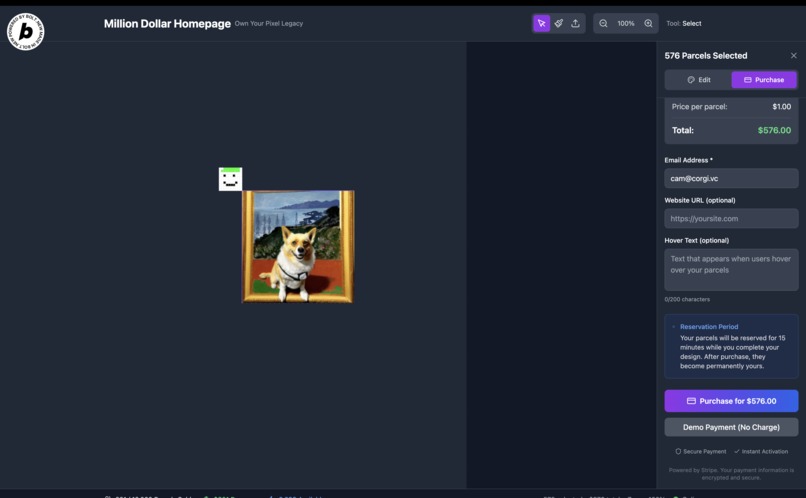Screen dimensions: 806x498
Task: Click the 100% zoom level
Action: tap(626, 24)
